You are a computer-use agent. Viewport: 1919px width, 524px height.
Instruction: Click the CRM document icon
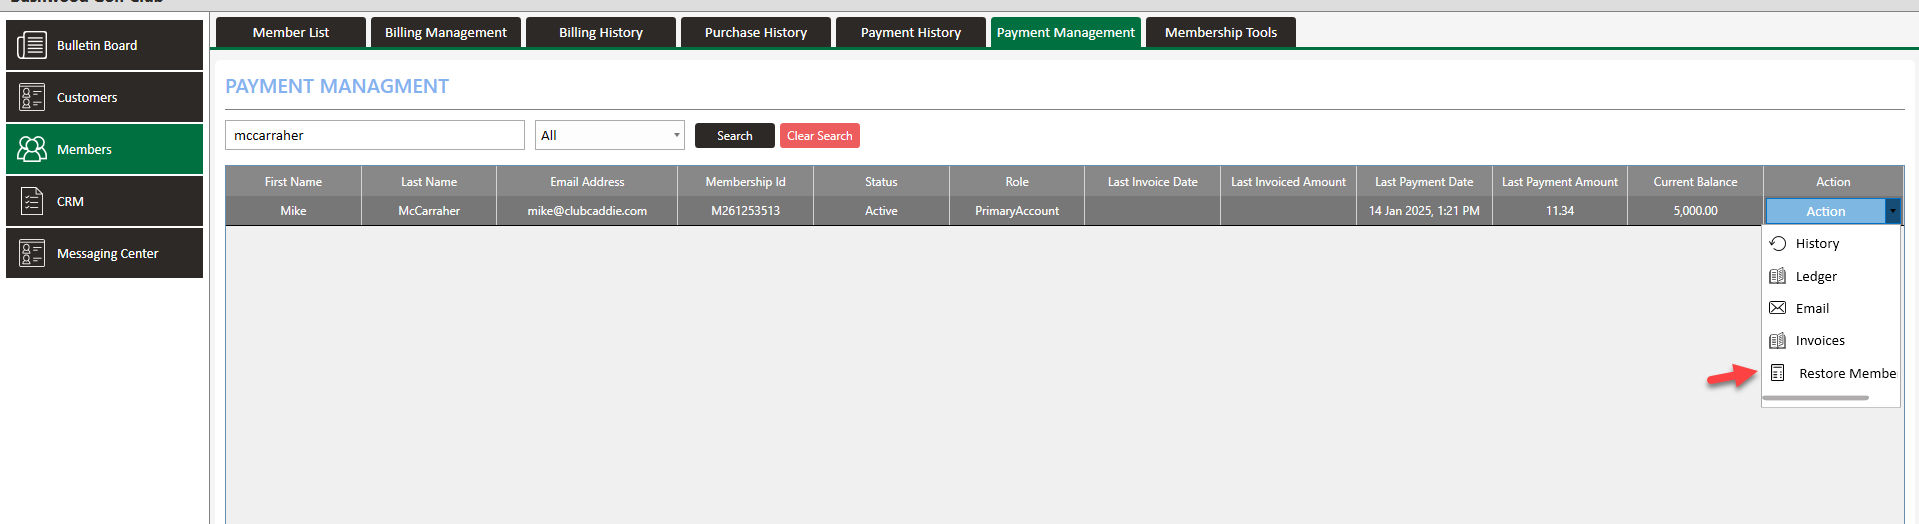[x=32, y=201]
